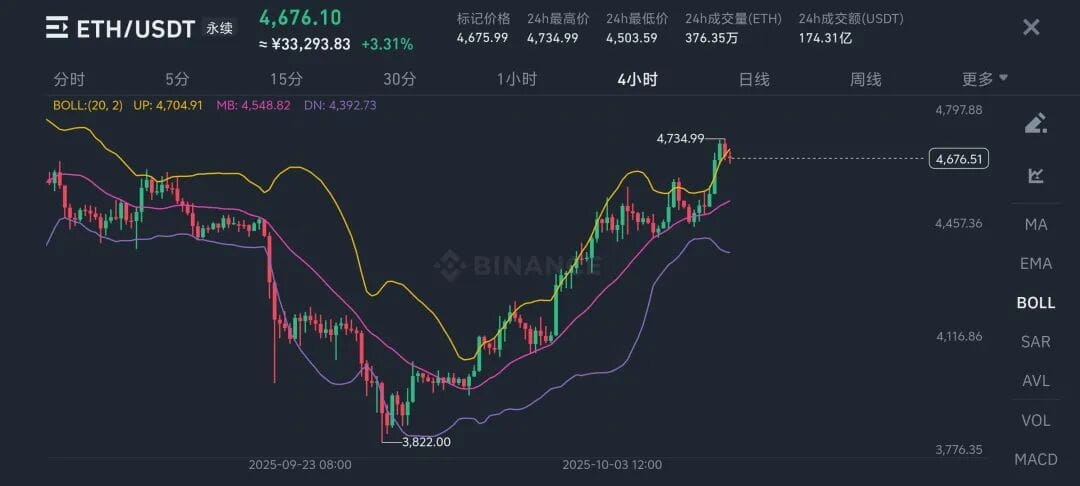1080x486 pixels.
Task: Select the drawing pencil tool
Action: pos(1036,123)
